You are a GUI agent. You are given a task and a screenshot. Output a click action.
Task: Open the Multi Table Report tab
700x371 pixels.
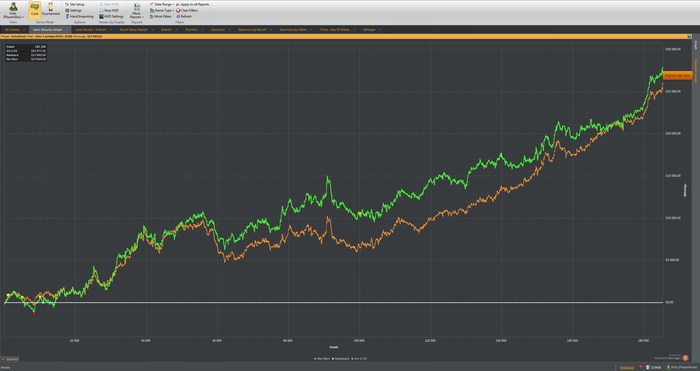point(133,29)
